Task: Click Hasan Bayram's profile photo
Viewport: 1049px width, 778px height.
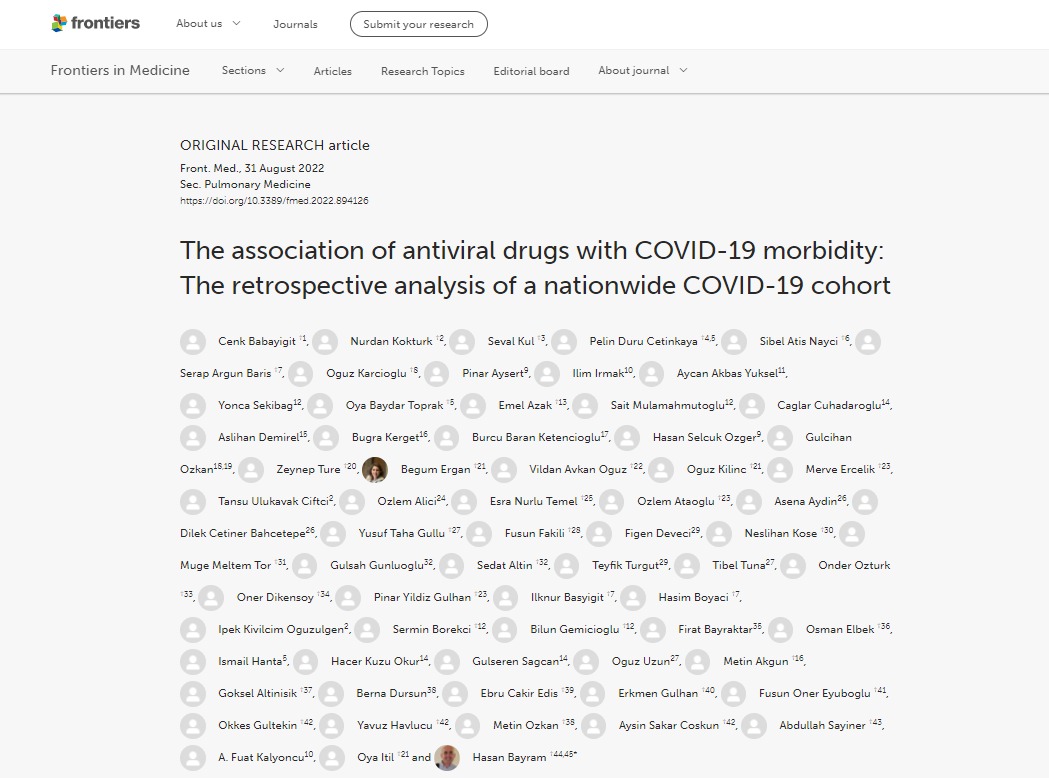Action: pyautogui.click(x=447, y=757)
